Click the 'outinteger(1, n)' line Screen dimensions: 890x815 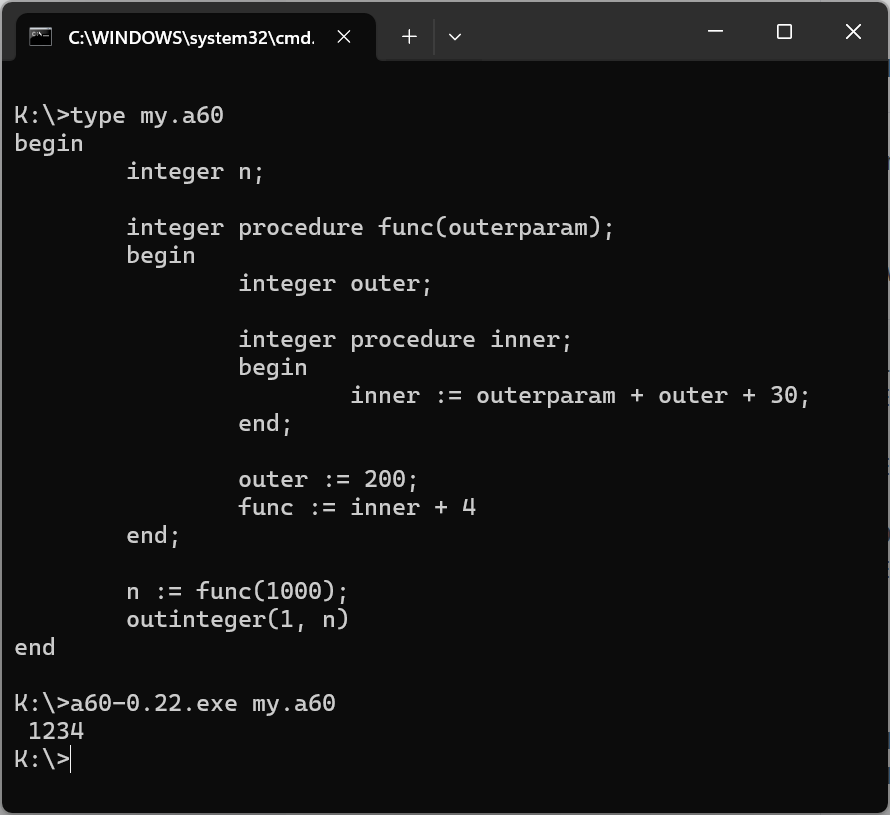click(237, 619)
